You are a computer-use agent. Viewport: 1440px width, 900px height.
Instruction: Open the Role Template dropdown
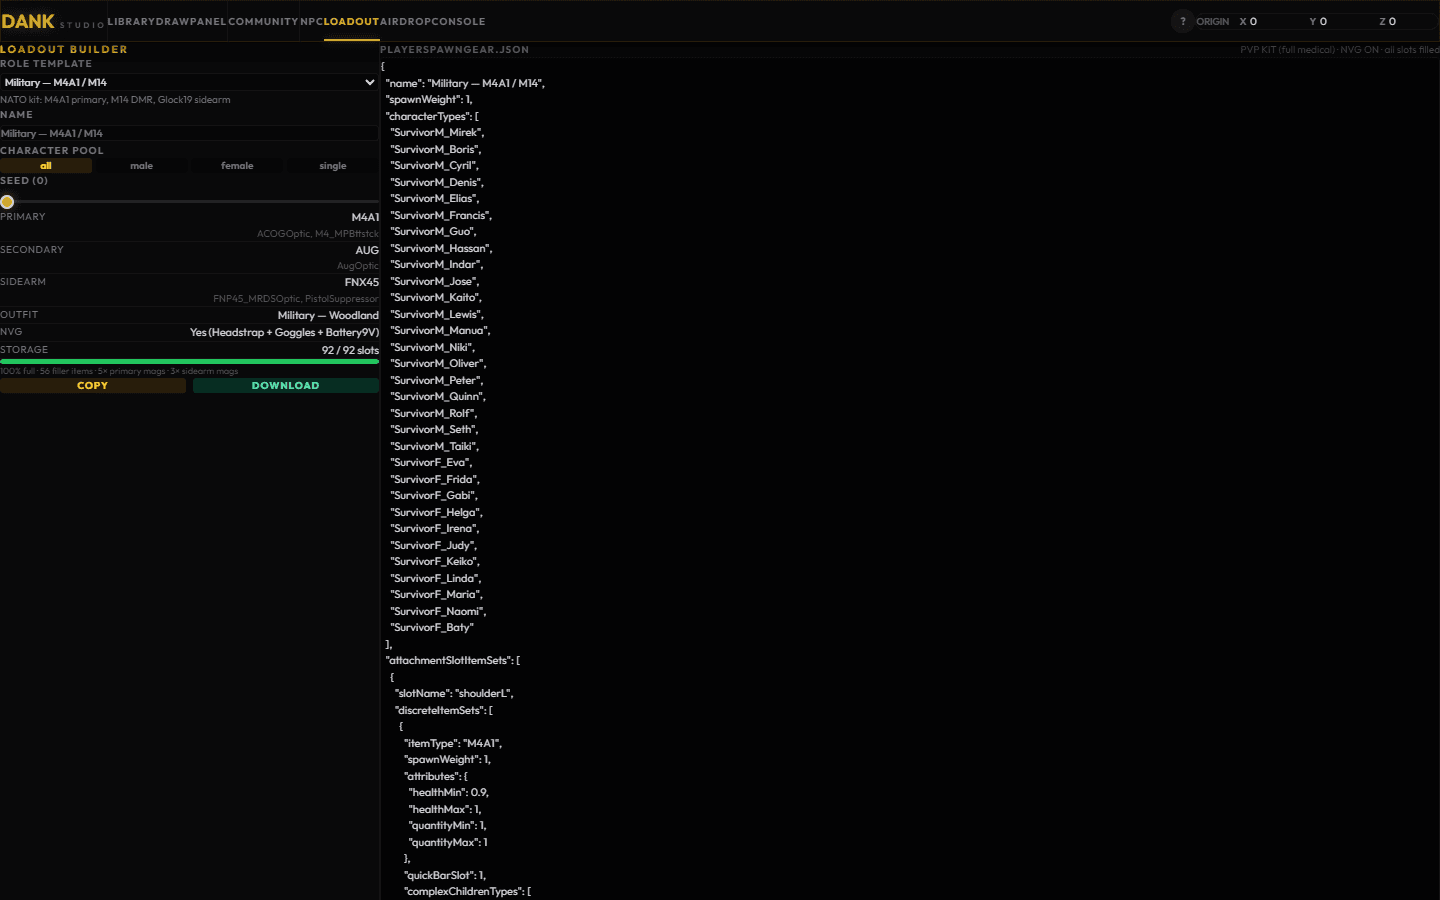pyautogui.click(x=189, y=82)
